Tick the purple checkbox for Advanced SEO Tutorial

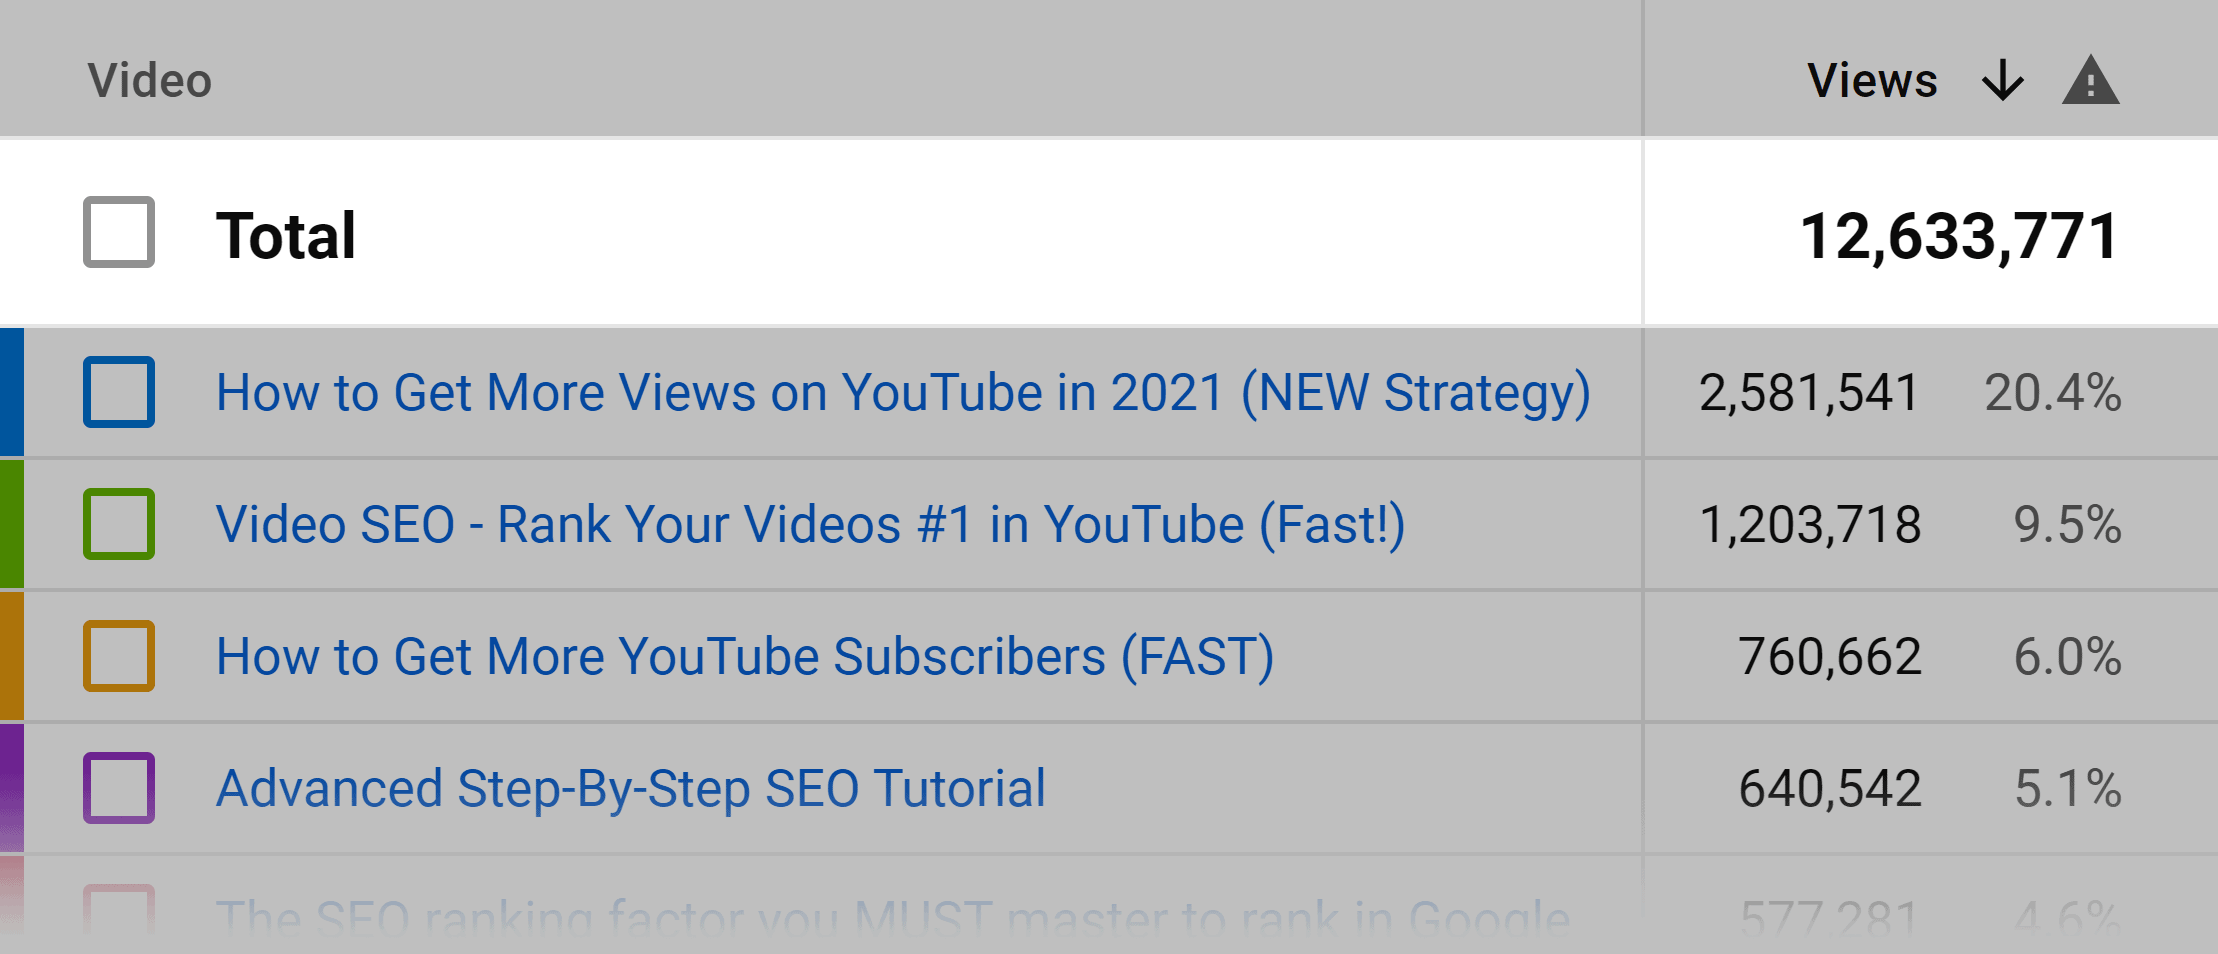tap(119, 788)
